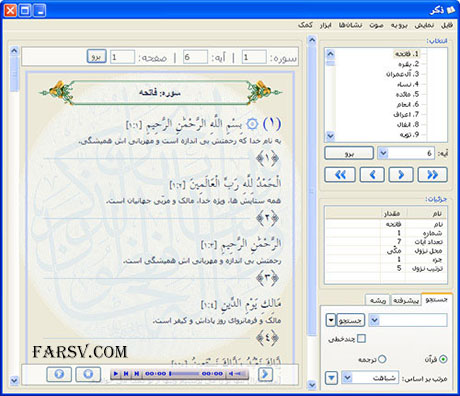Open the کمک menu

pyautogui.click(x=305, y=25)
